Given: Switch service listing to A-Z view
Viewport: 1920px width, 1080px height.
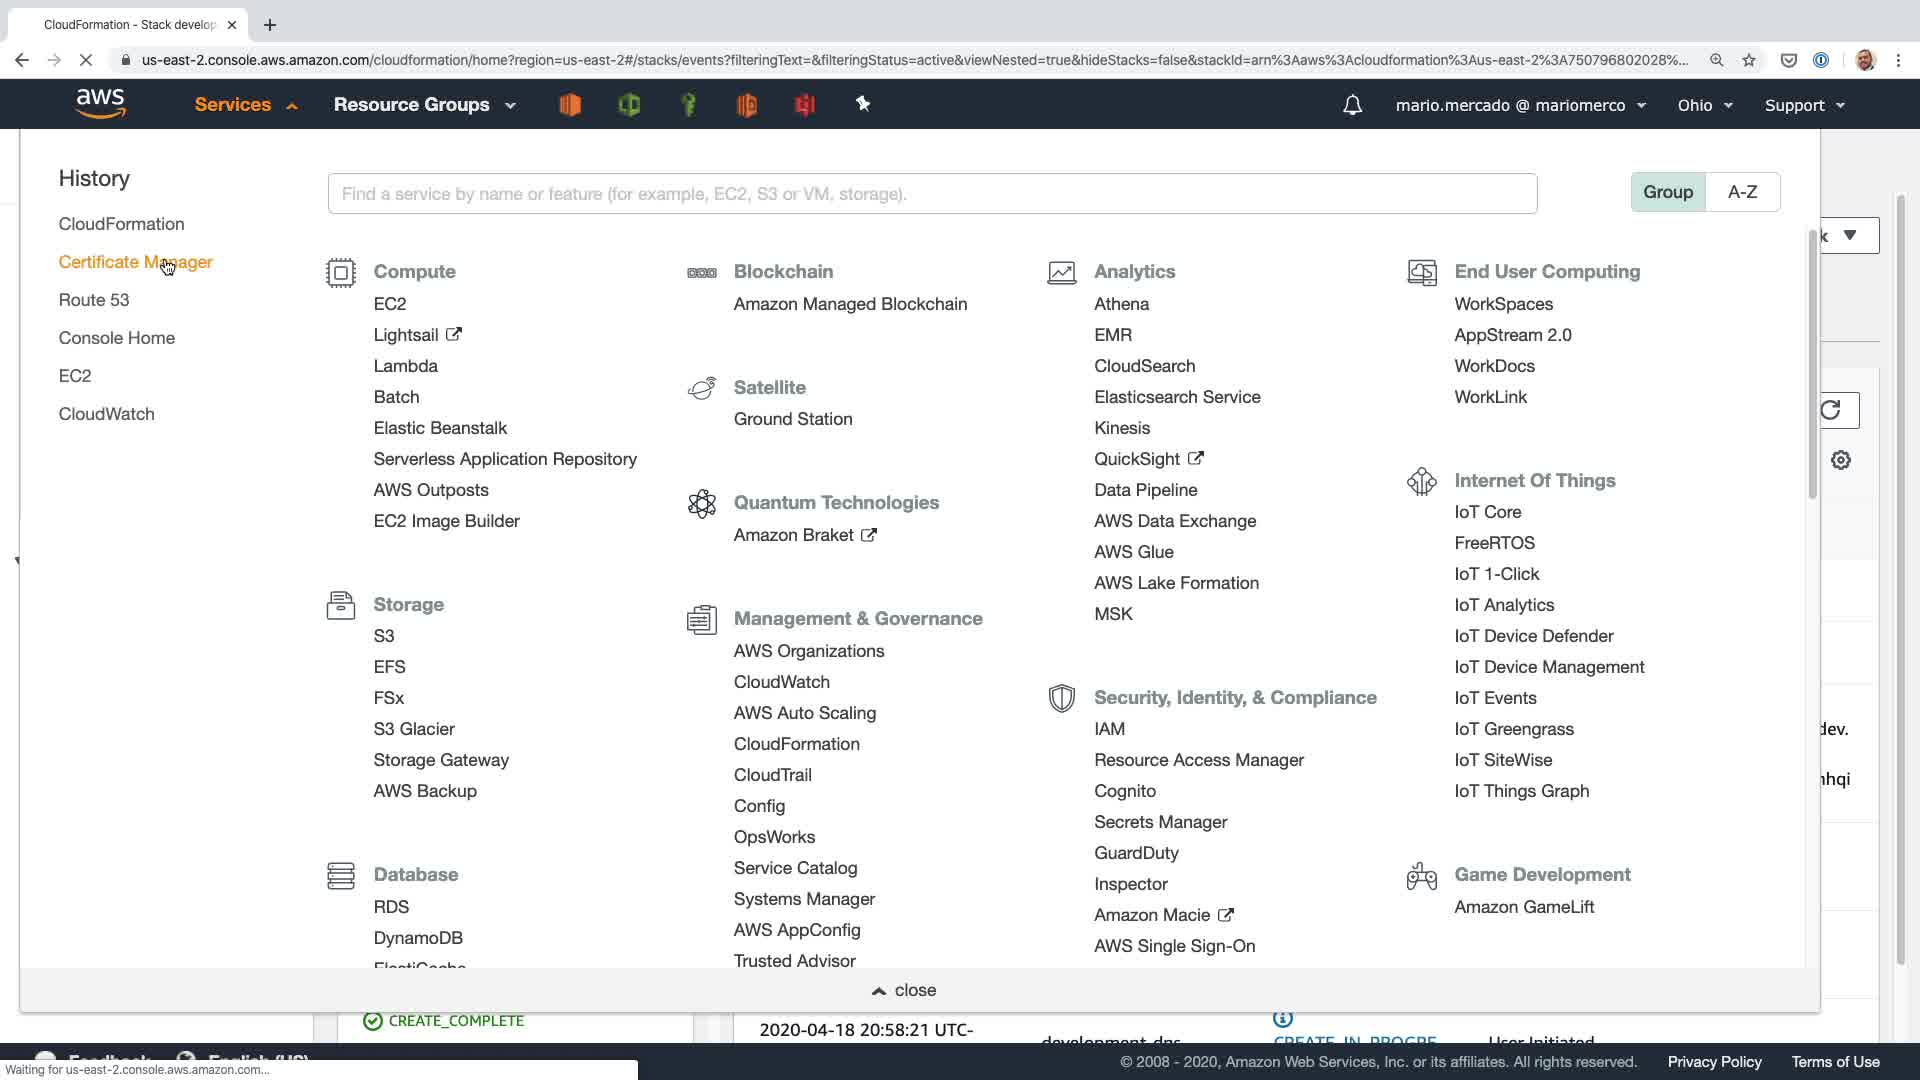Looking at the screenshot, I should tap(1742, 192).
